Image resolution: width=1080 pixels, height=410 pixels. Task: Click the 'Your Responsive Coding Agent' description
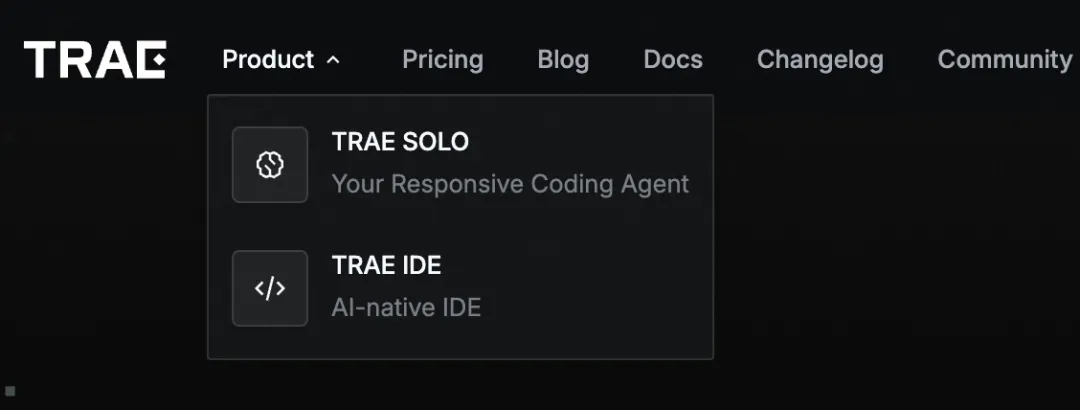click(x=510, y=184)
